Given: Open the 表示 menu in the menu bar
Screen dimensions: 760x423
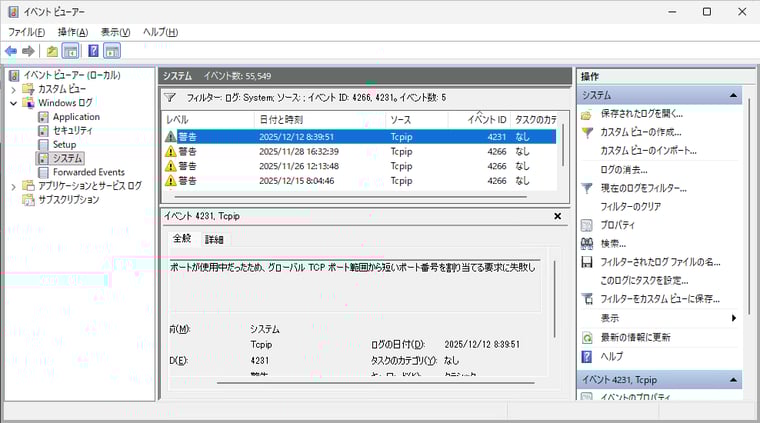Looking at the screenshot, I should pyautogui.click(x=115, y=32).
